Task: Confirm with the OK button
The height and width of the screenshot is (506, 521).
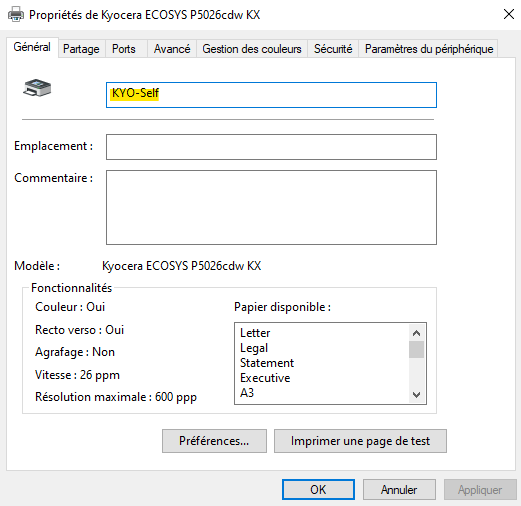Action: point(318,489)
